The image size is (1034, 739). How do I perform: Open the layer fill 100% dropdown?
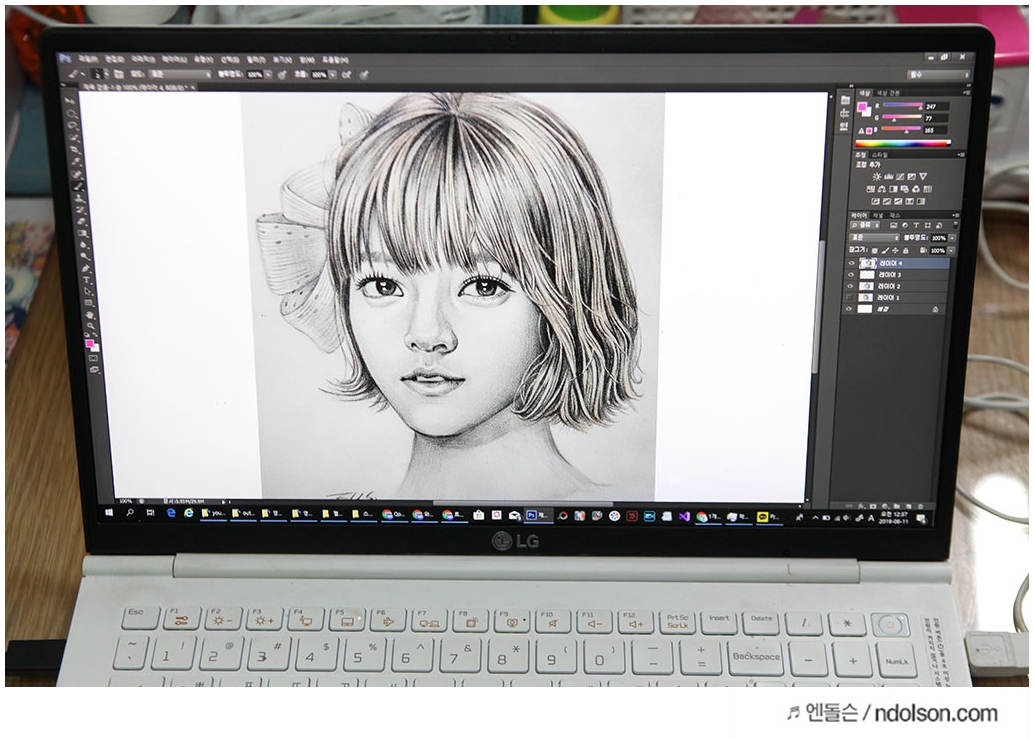[952, 251]
